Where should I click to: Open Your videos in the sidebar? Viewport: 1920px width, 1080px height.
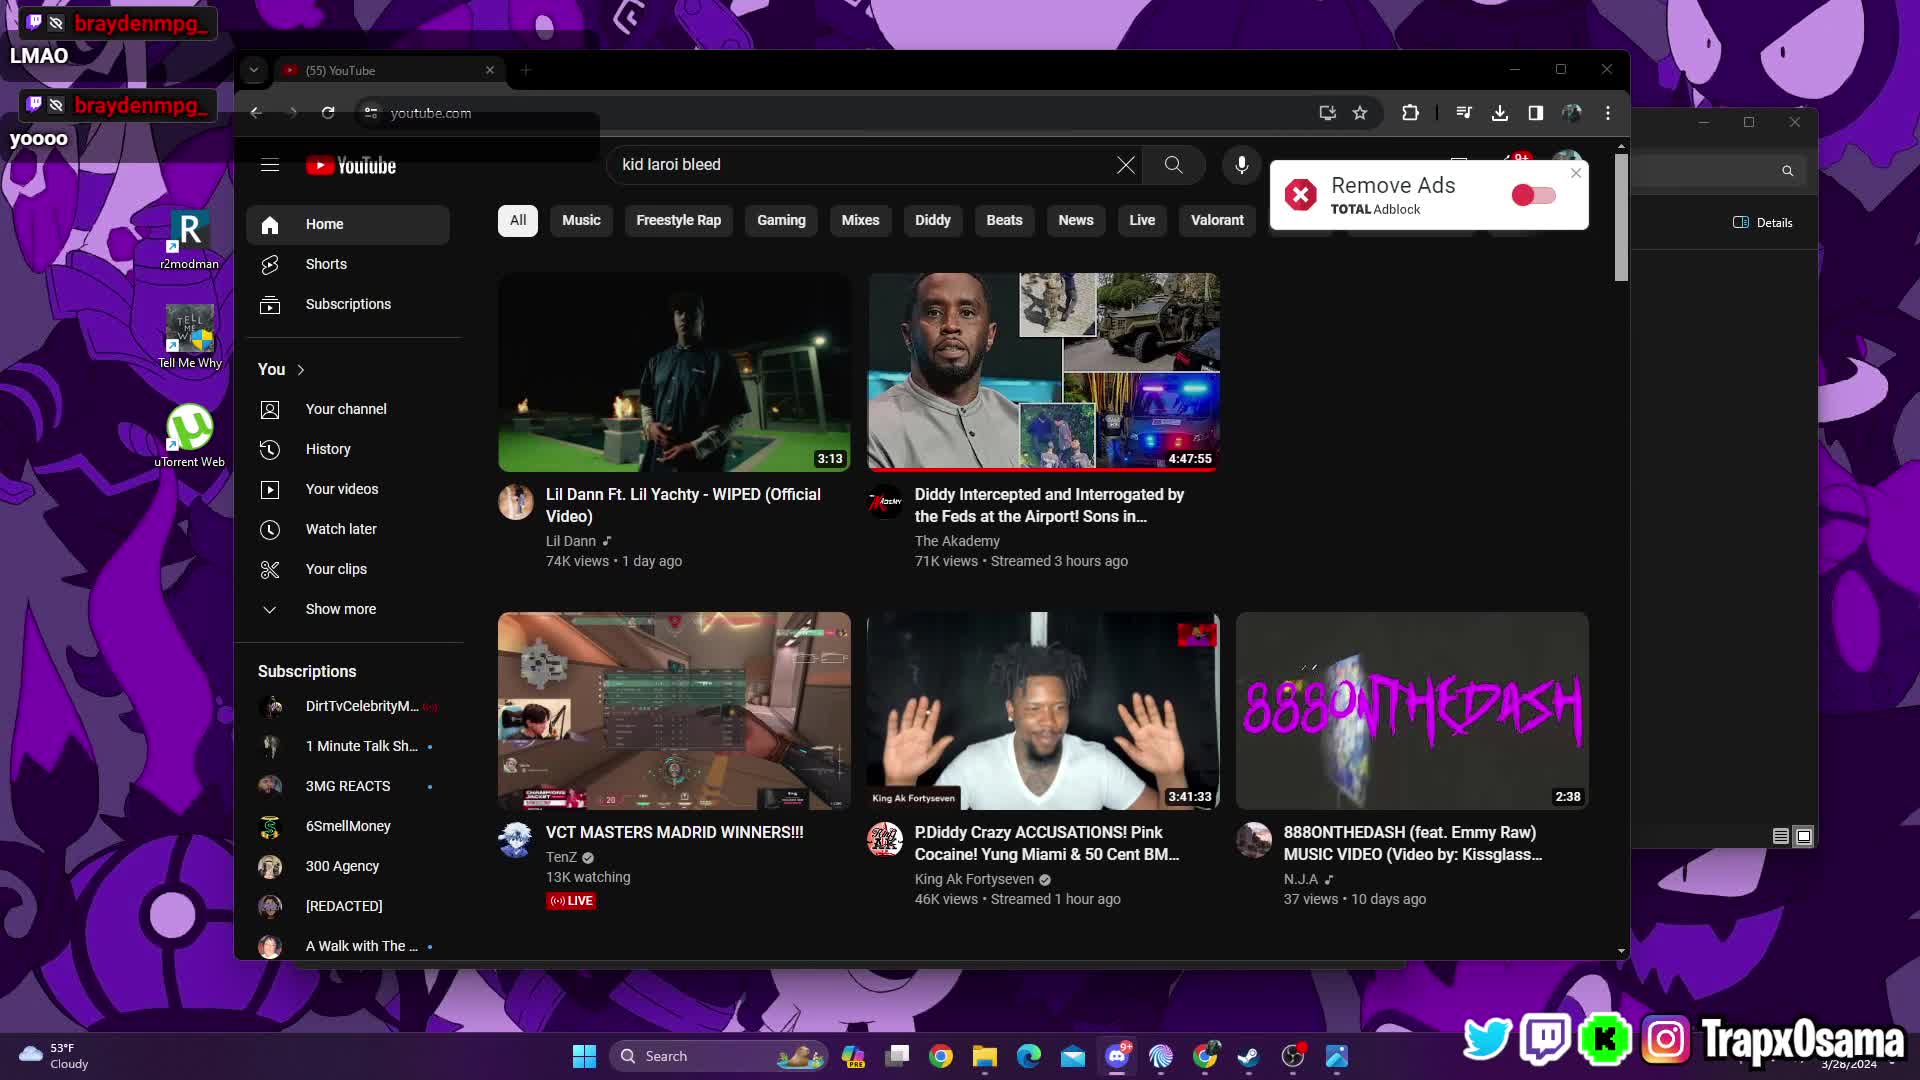tap(348, 490)
